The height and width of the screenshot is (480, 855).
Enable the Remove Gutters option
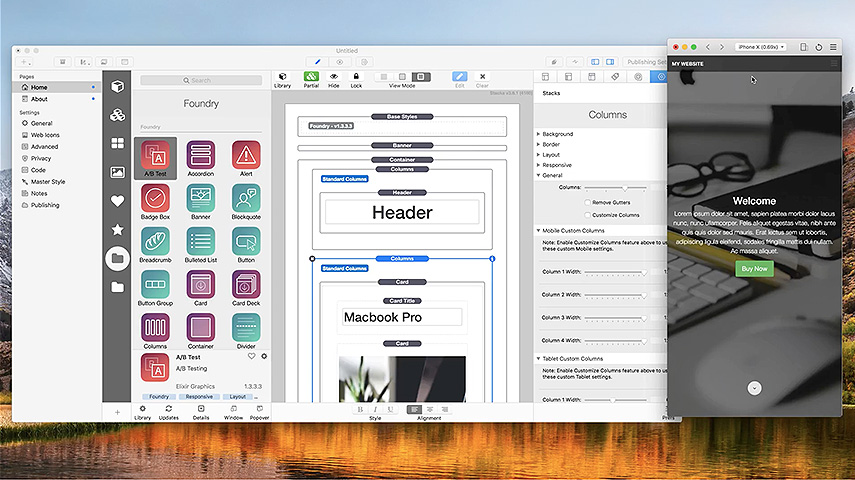click(587, 202)
